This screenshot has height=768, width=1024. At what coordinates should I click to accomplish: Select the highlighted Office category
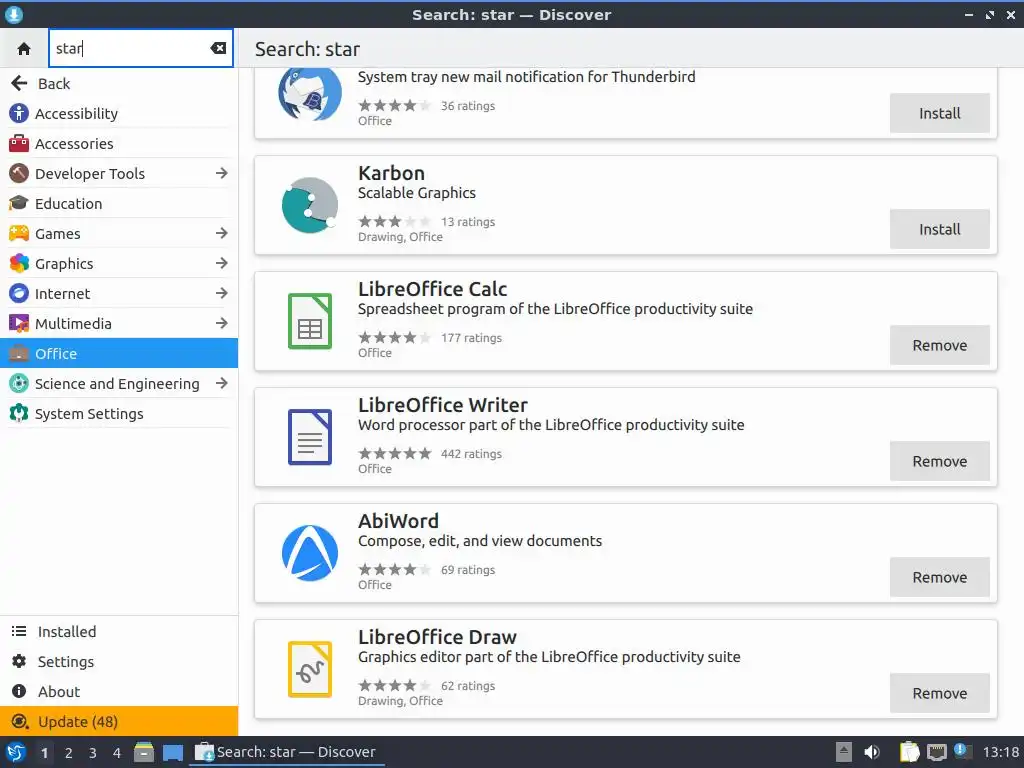[119, 353]
